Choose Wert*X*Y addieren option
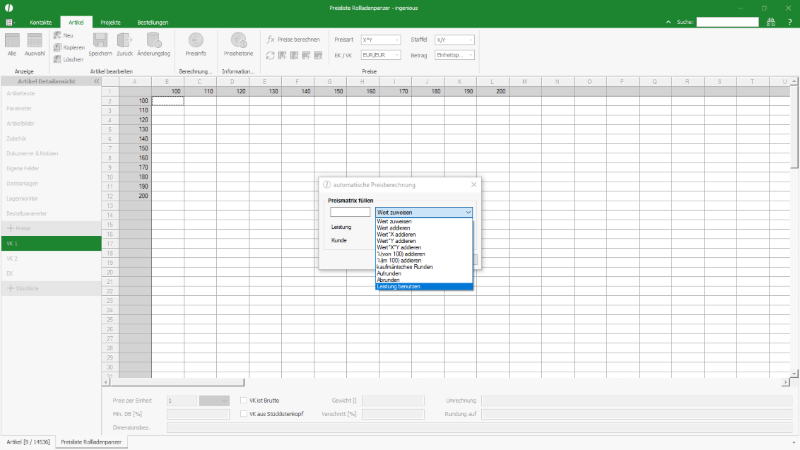800x450 pixels. pos(424,247)
